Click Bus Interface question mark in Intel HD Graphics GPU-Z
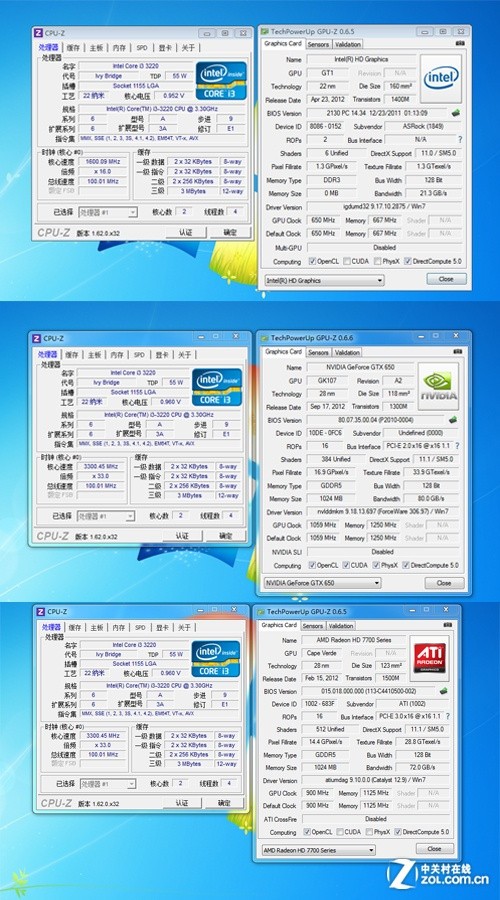Image resolution: width=500 pixels, height=900 pixels. point(460,139)
